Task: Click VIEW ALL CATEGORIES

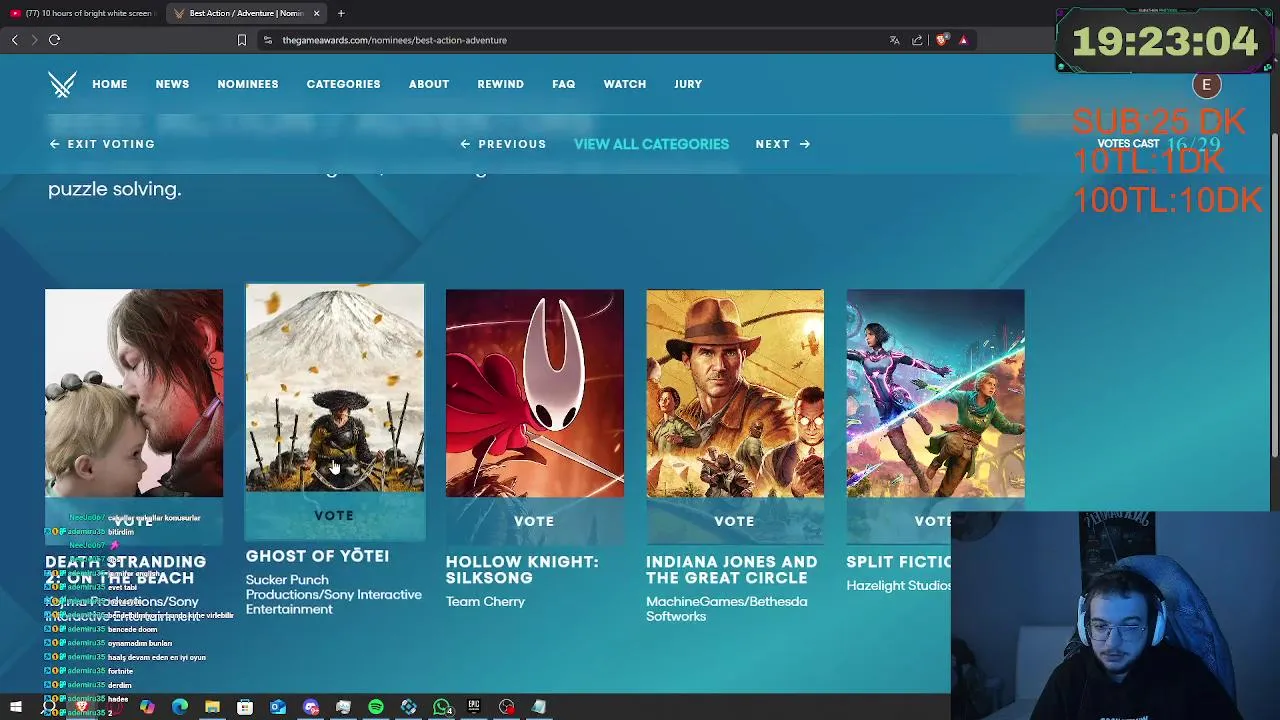Action: coord(651,144)
